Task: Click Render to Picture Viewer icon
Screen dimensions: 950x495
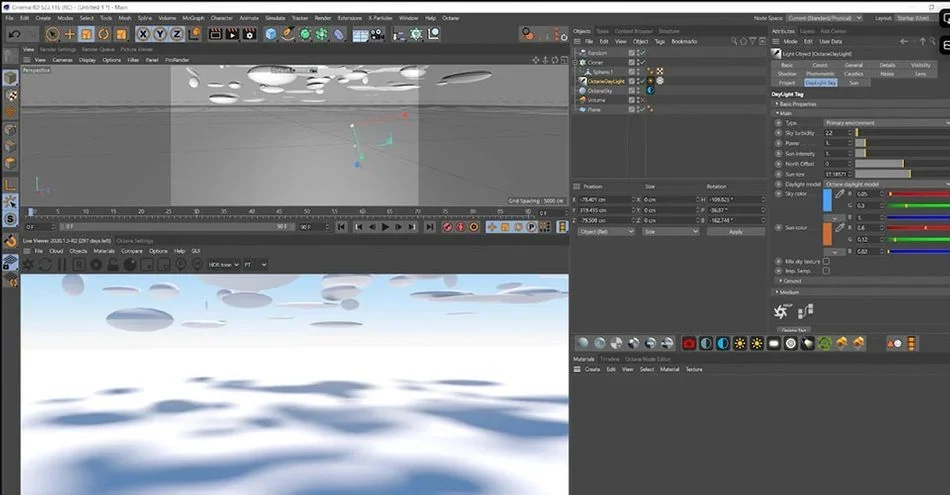Action: tap(232, 35)
